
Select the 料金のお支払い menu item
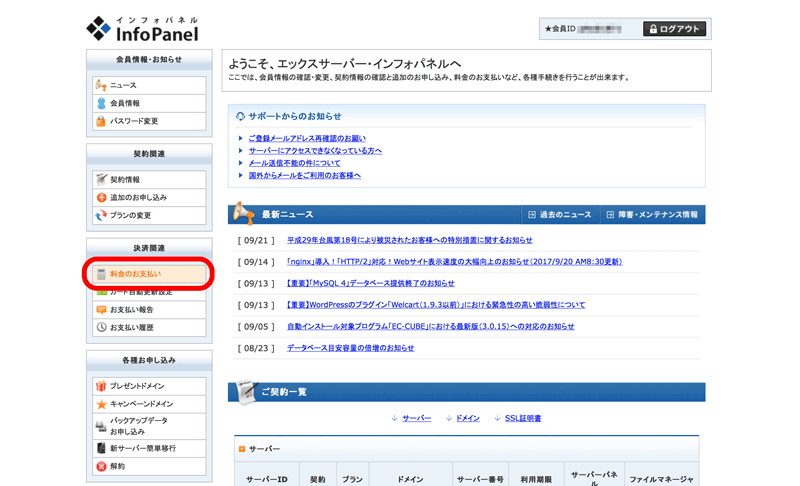tap(149, 274)
